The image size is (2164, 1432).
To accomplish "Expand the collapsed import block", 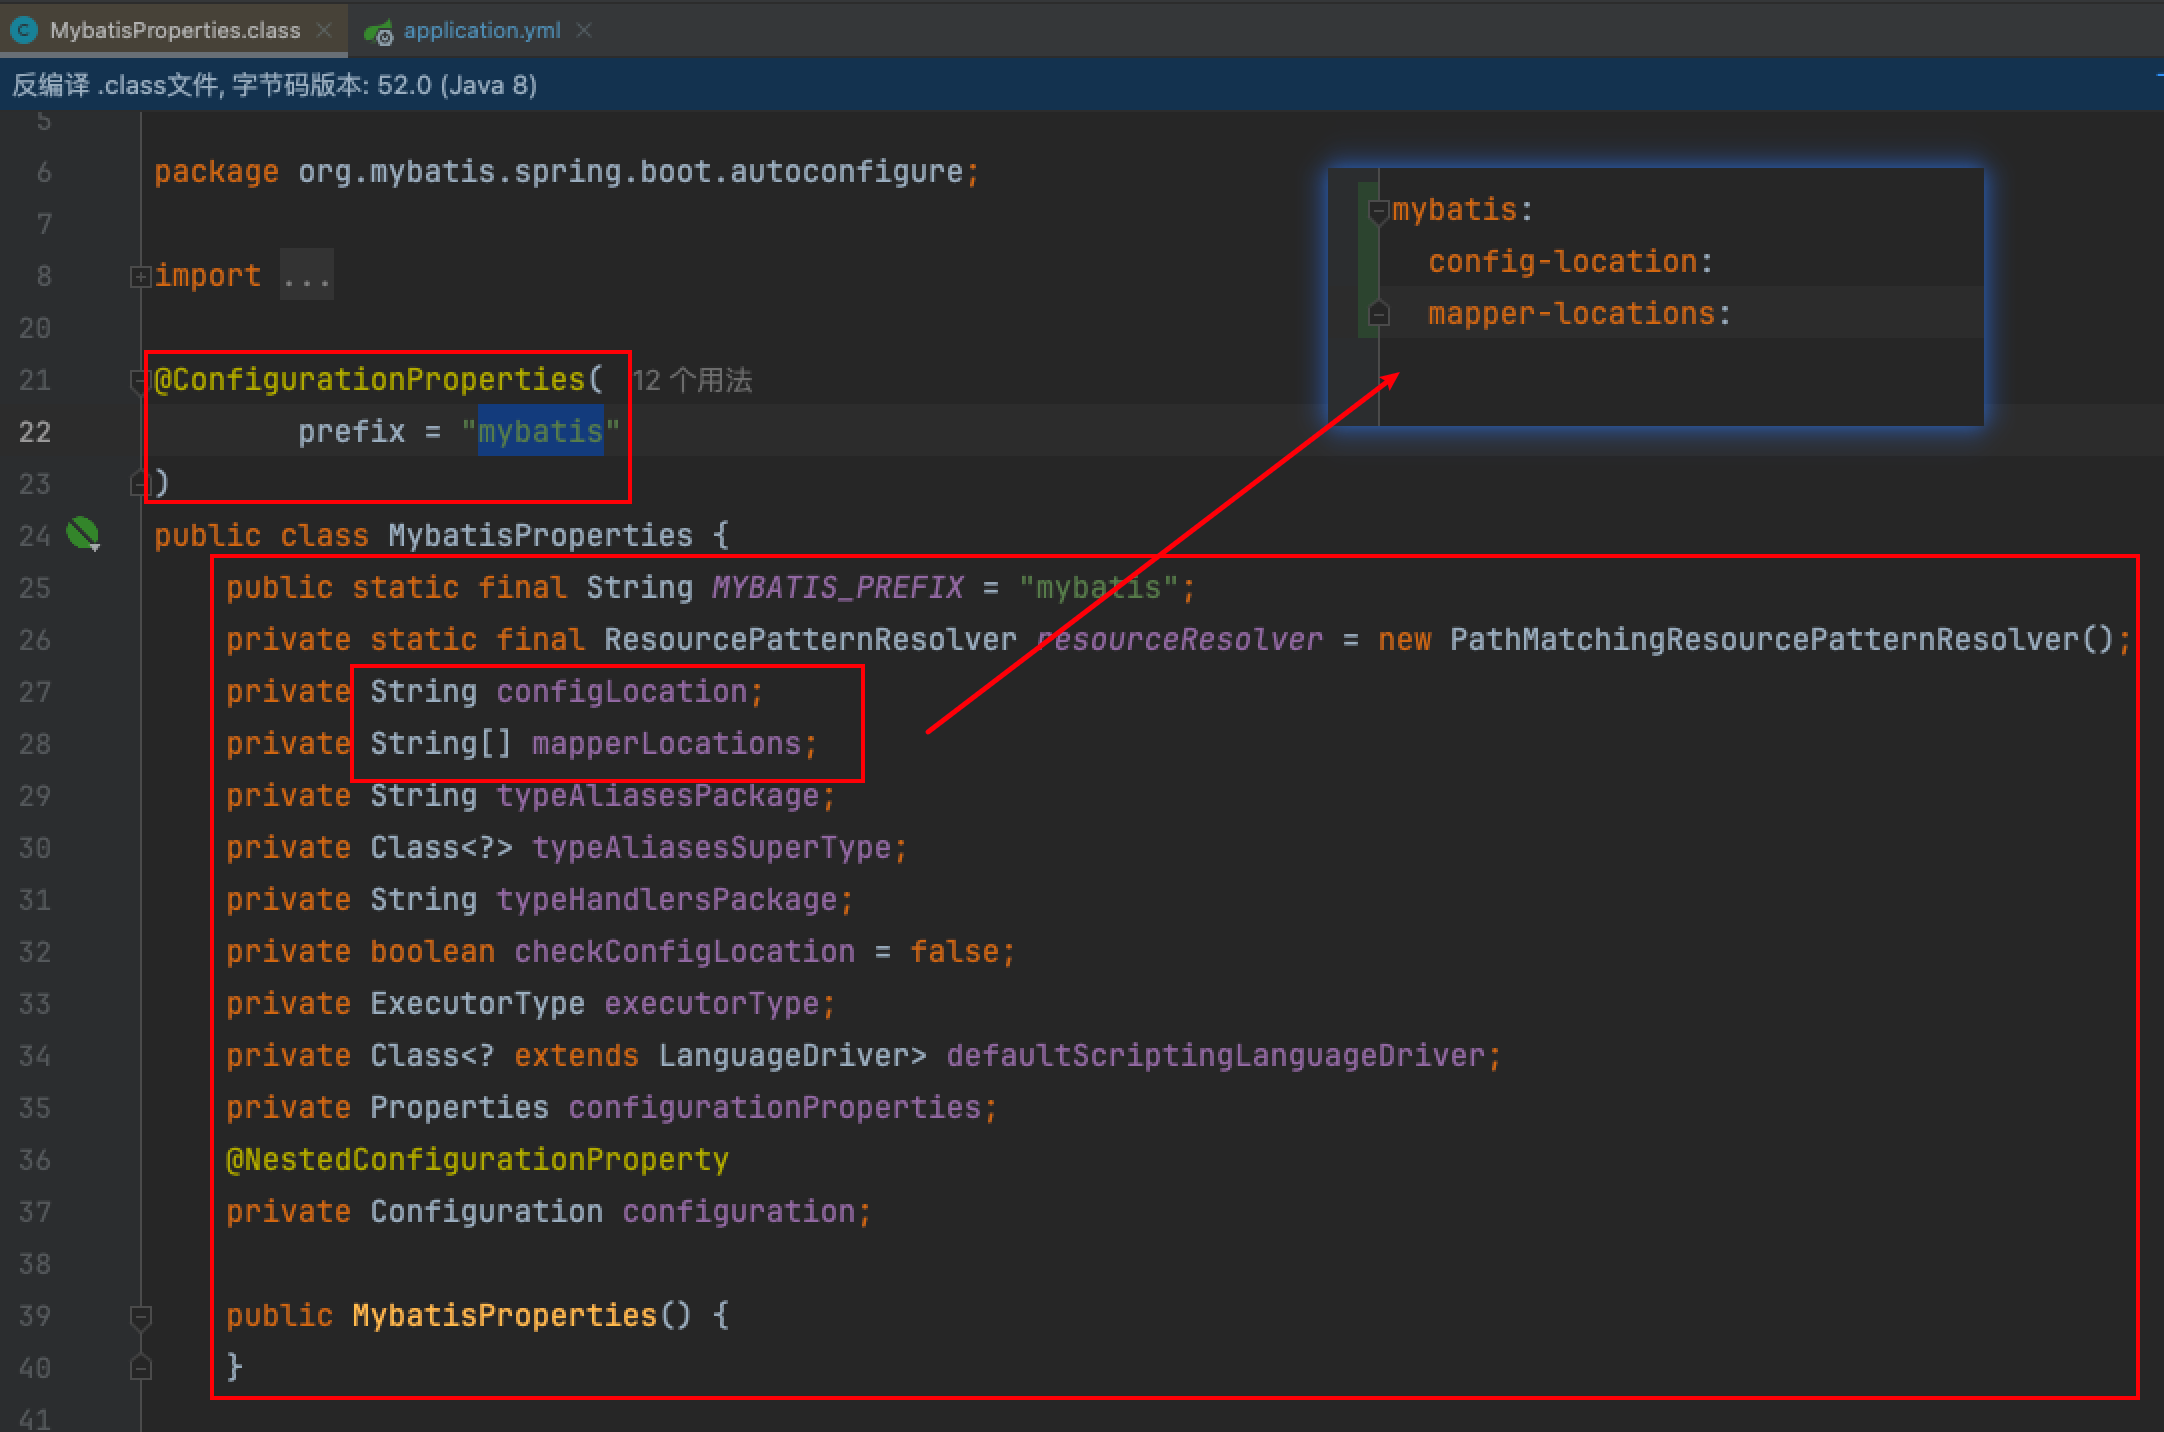I will pos(140,276).
